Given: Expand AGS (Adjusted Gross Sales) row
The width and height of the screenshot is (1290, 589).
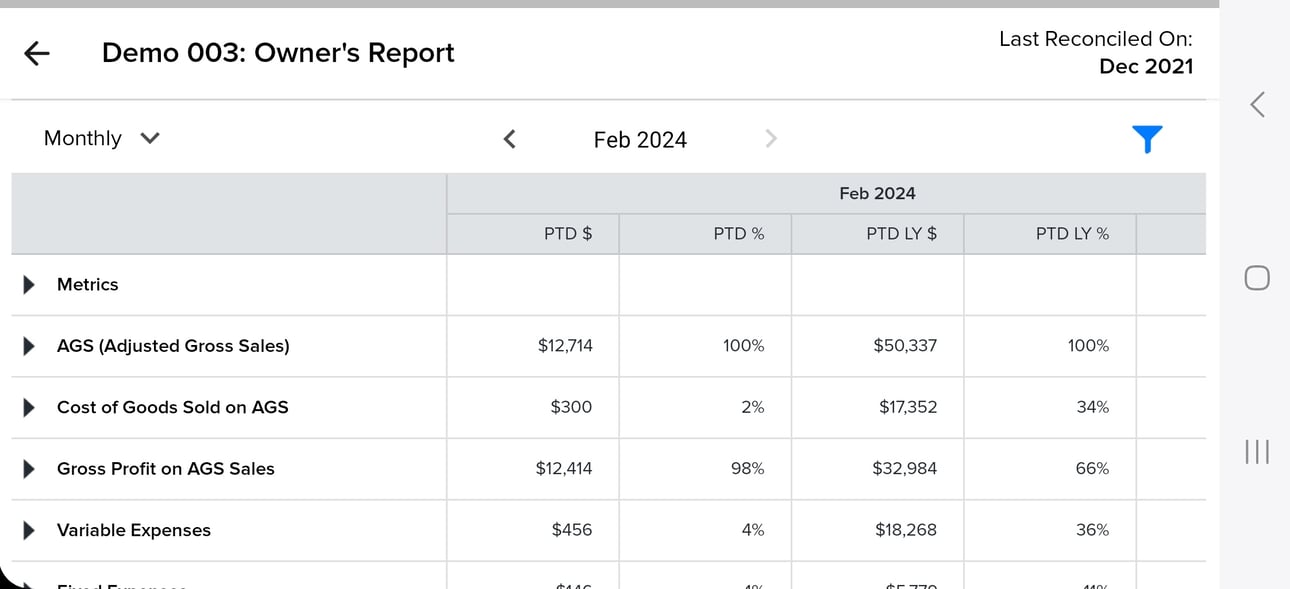Looking at the screenshot, I should point(29,346).
